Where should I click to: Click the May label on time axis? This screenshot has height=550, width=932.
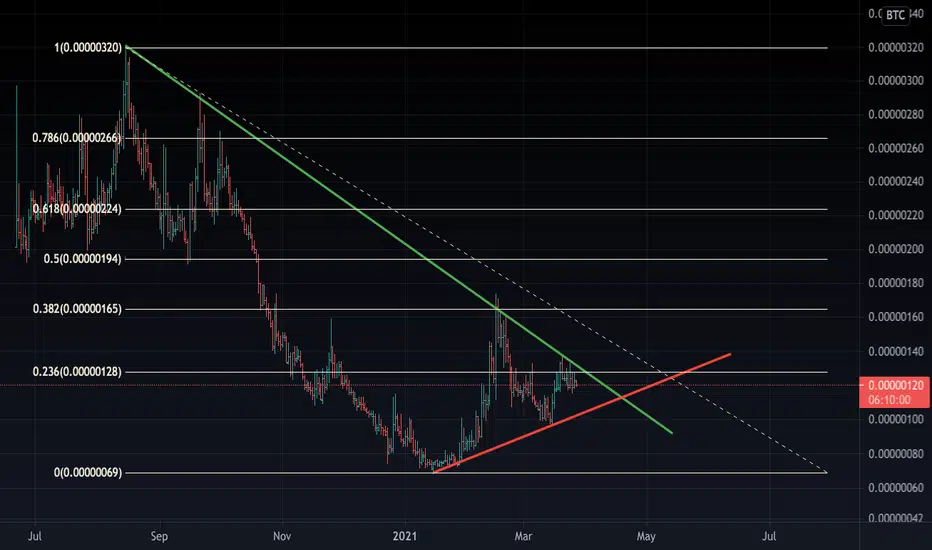click(646, 536)
